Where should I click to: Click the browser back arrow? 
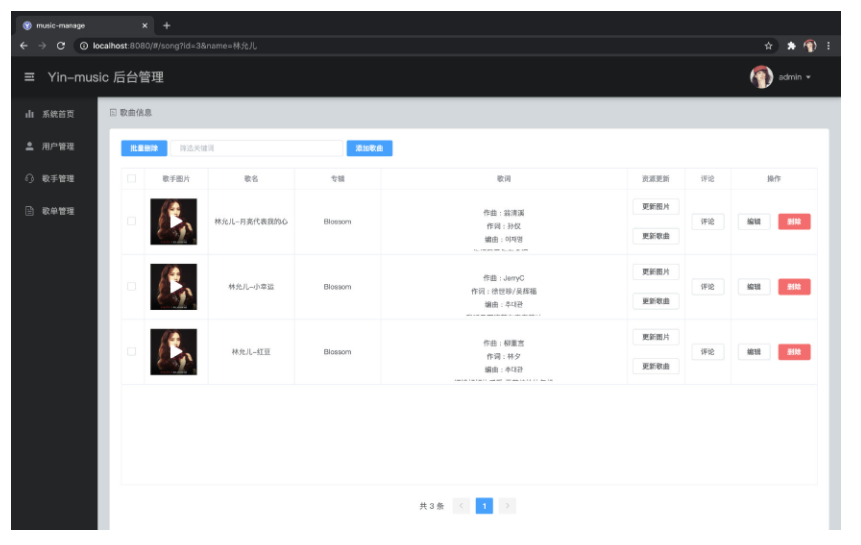[x=24, y=46]
